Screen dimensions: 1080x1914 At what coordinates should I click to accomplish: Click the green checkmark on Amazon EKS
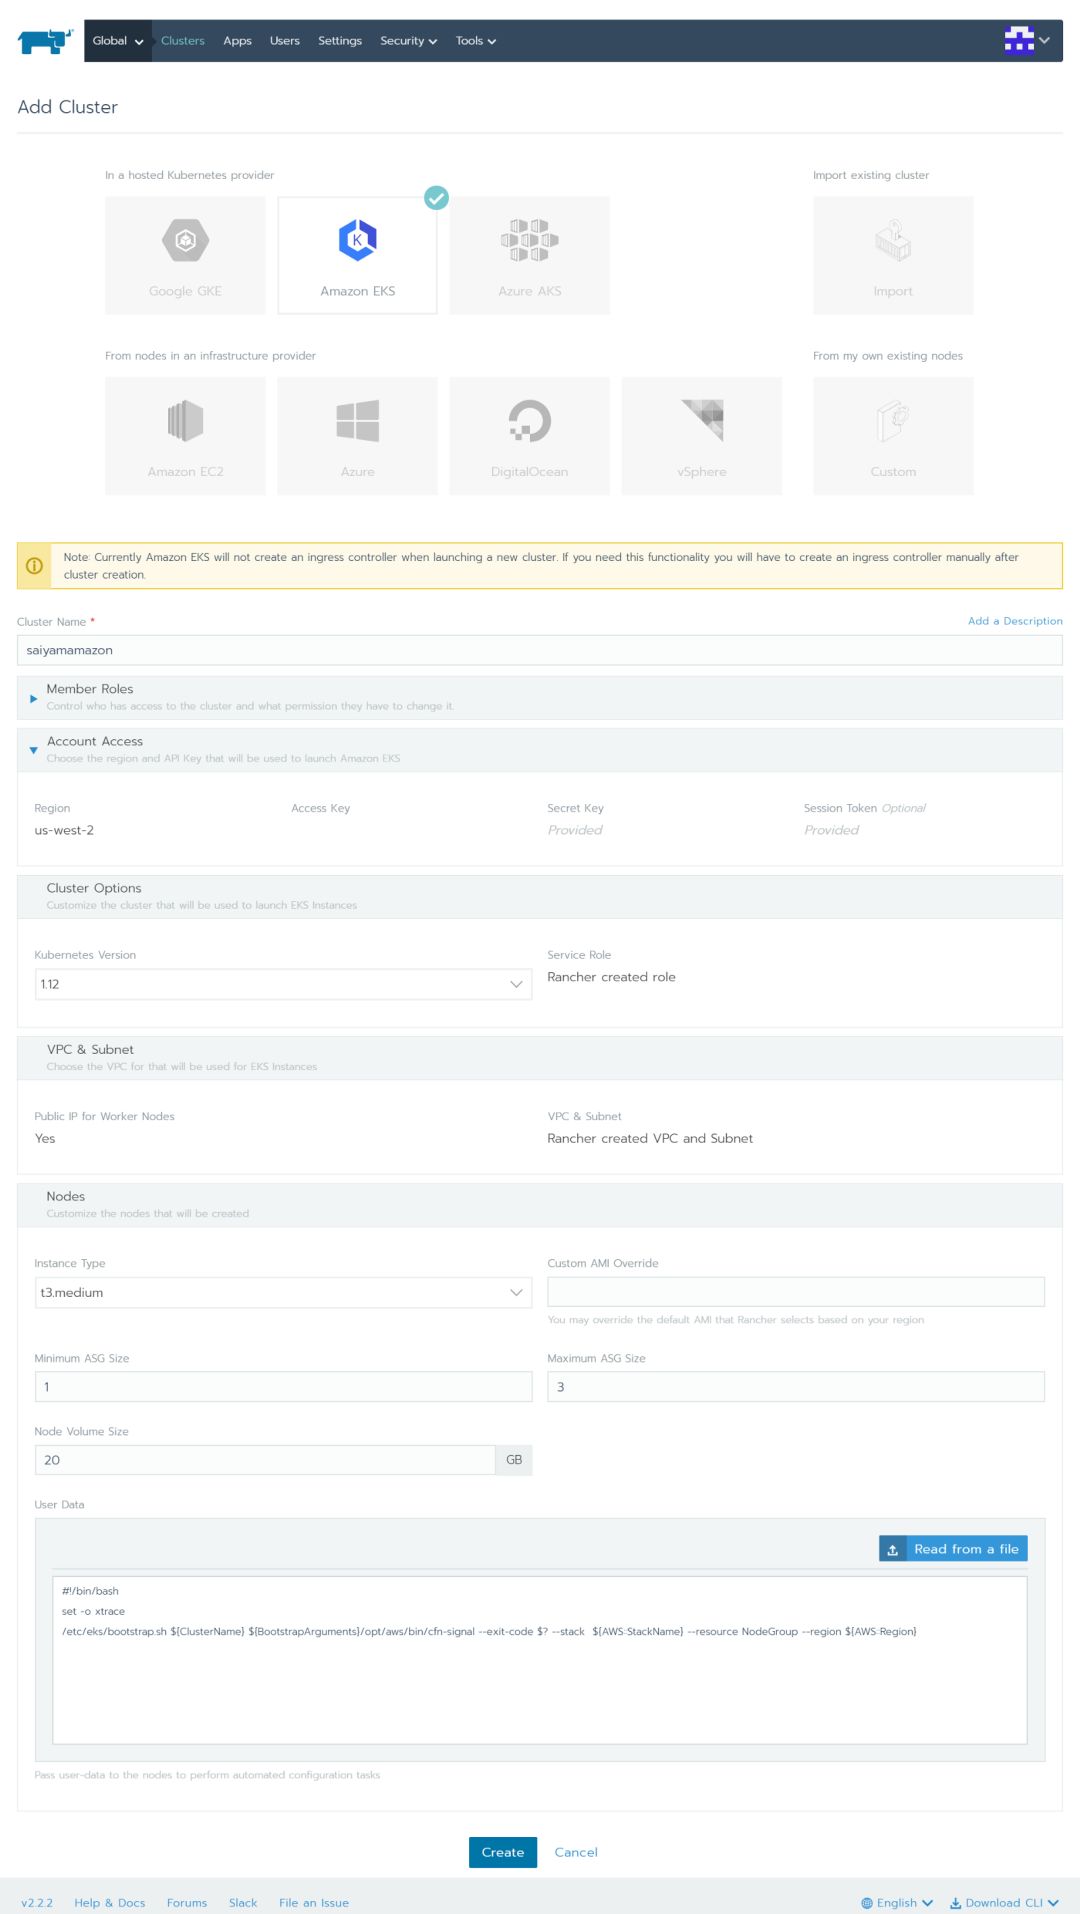click(x=436, y=198)
